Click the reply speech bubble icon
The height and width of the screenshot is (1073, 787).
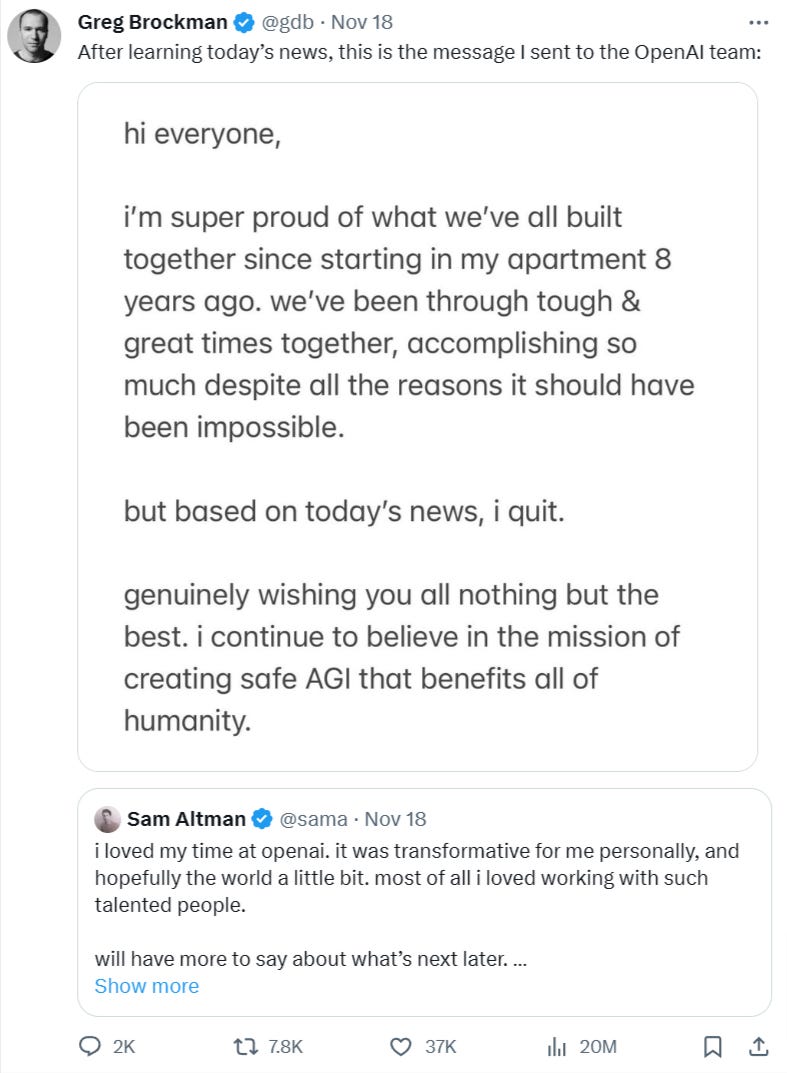92,1046
